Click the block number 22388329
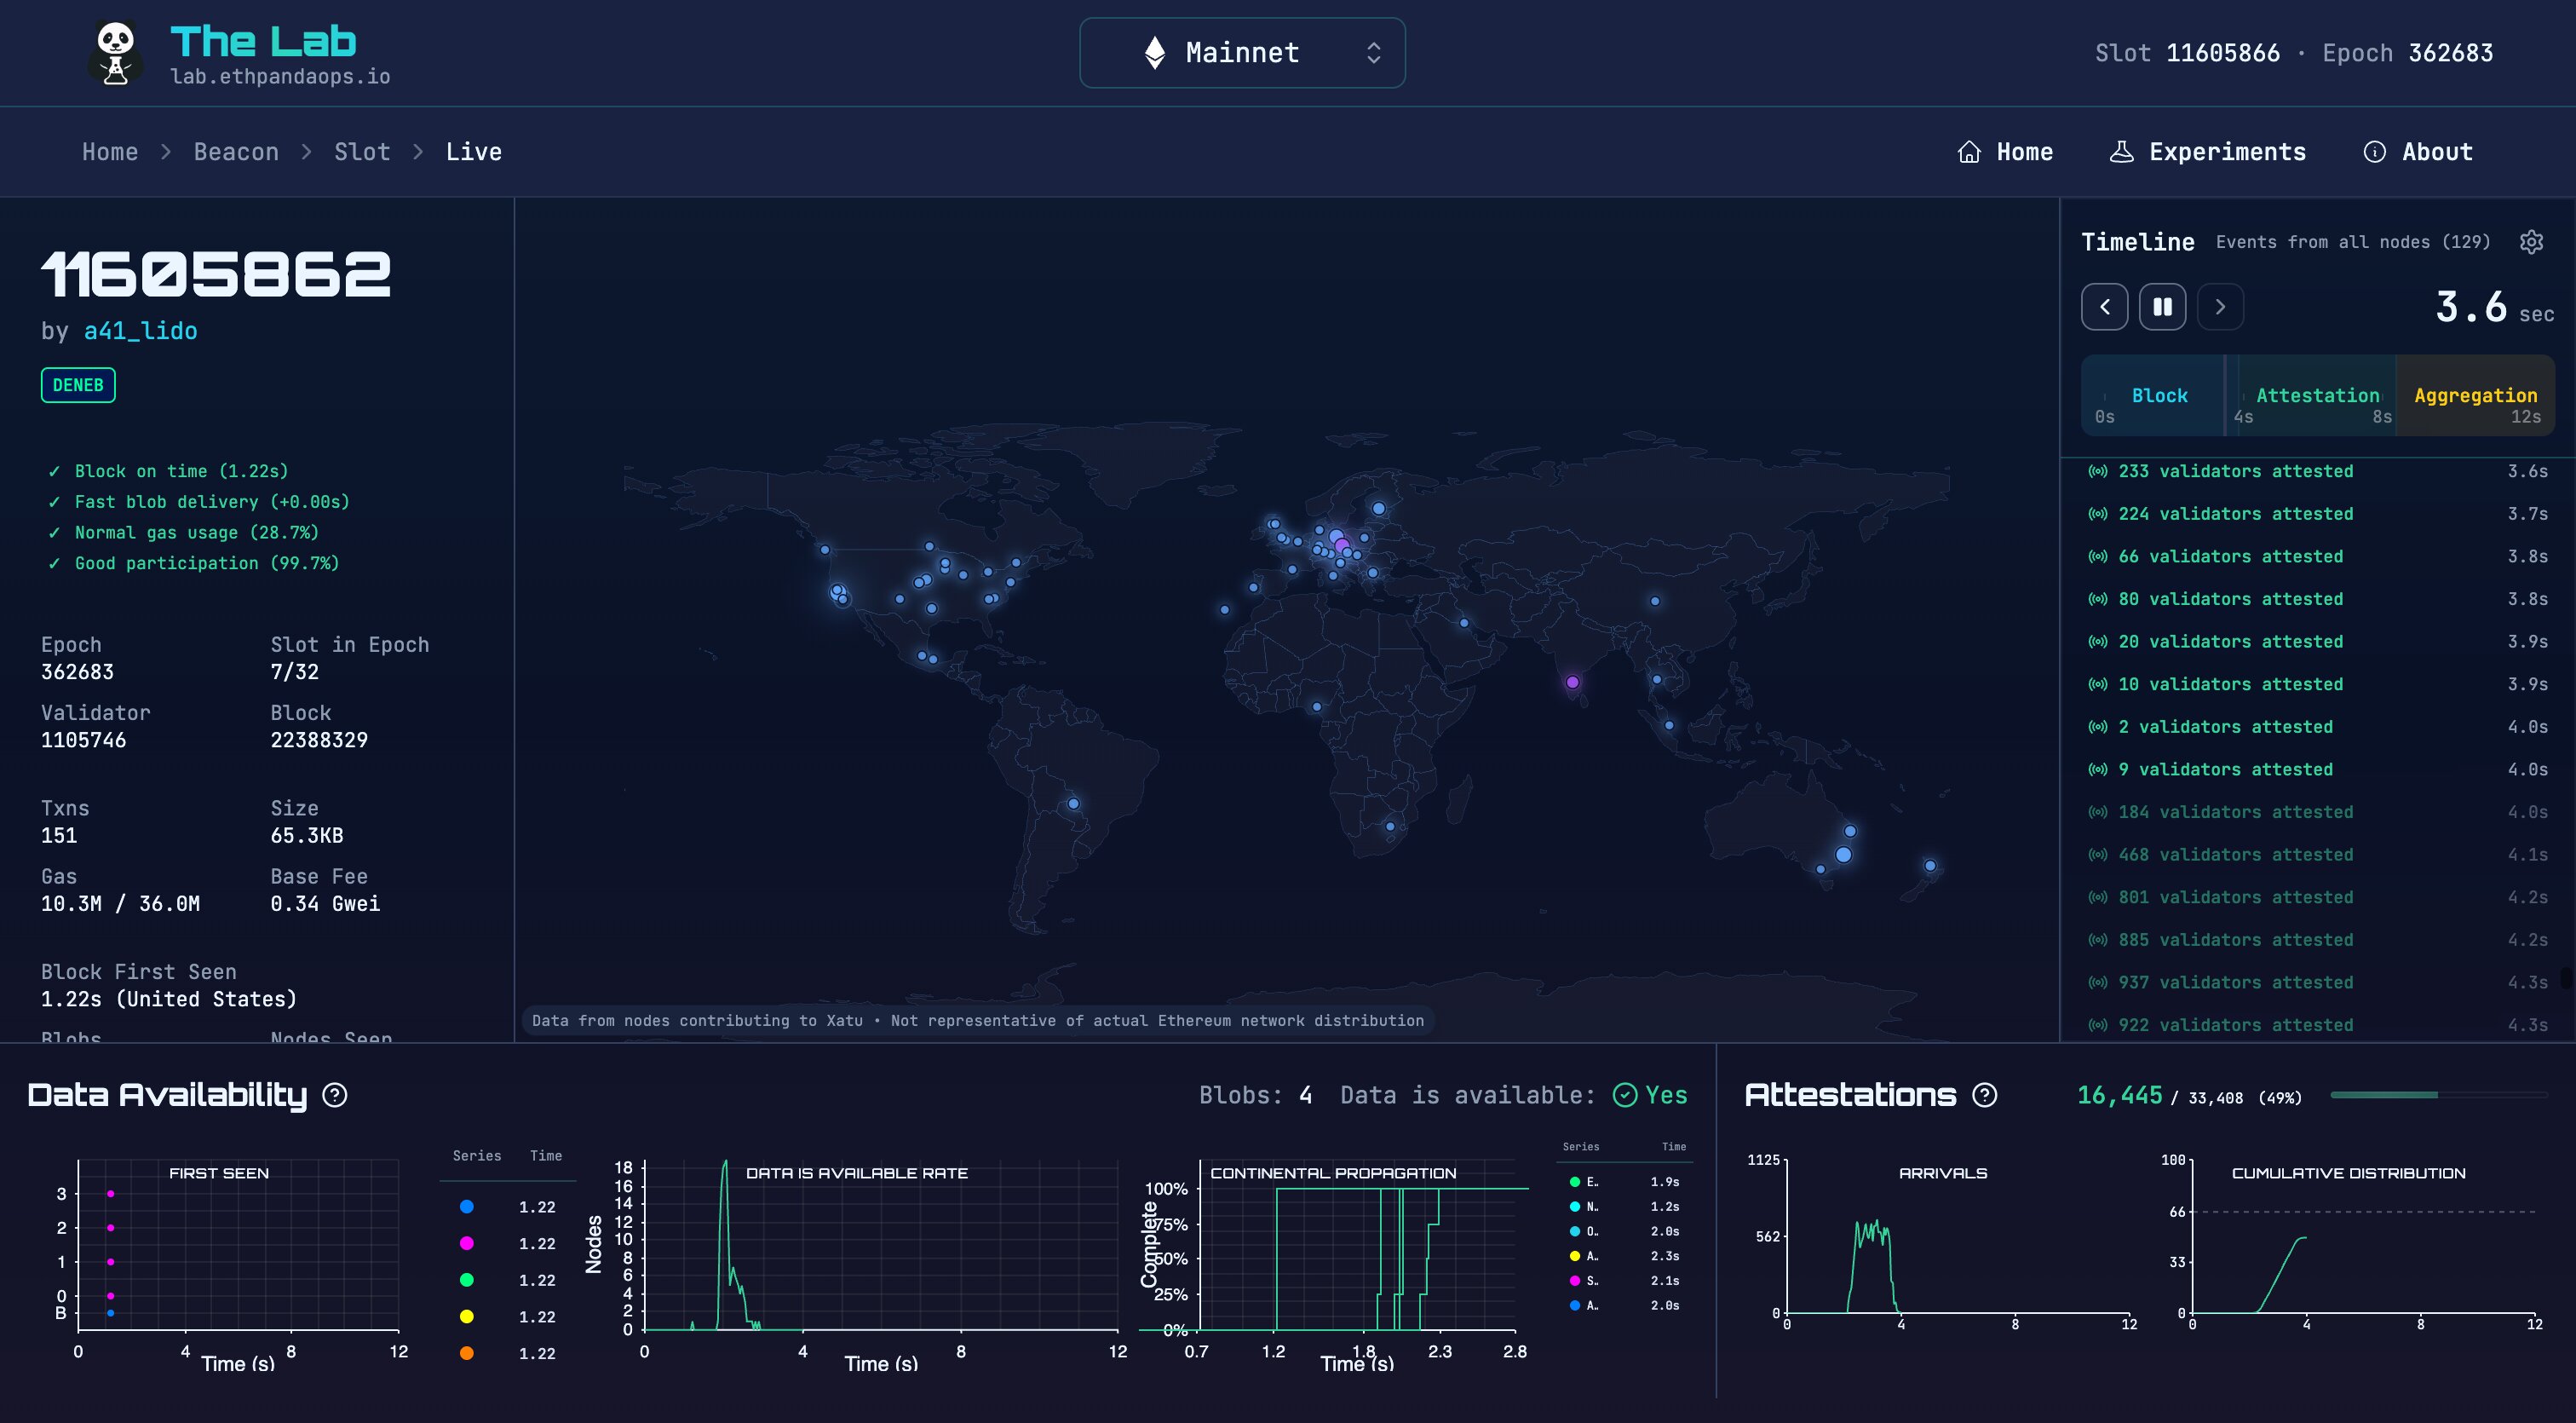The height and width of the screenshot is (1423, 2576). (x=319, y=740)
